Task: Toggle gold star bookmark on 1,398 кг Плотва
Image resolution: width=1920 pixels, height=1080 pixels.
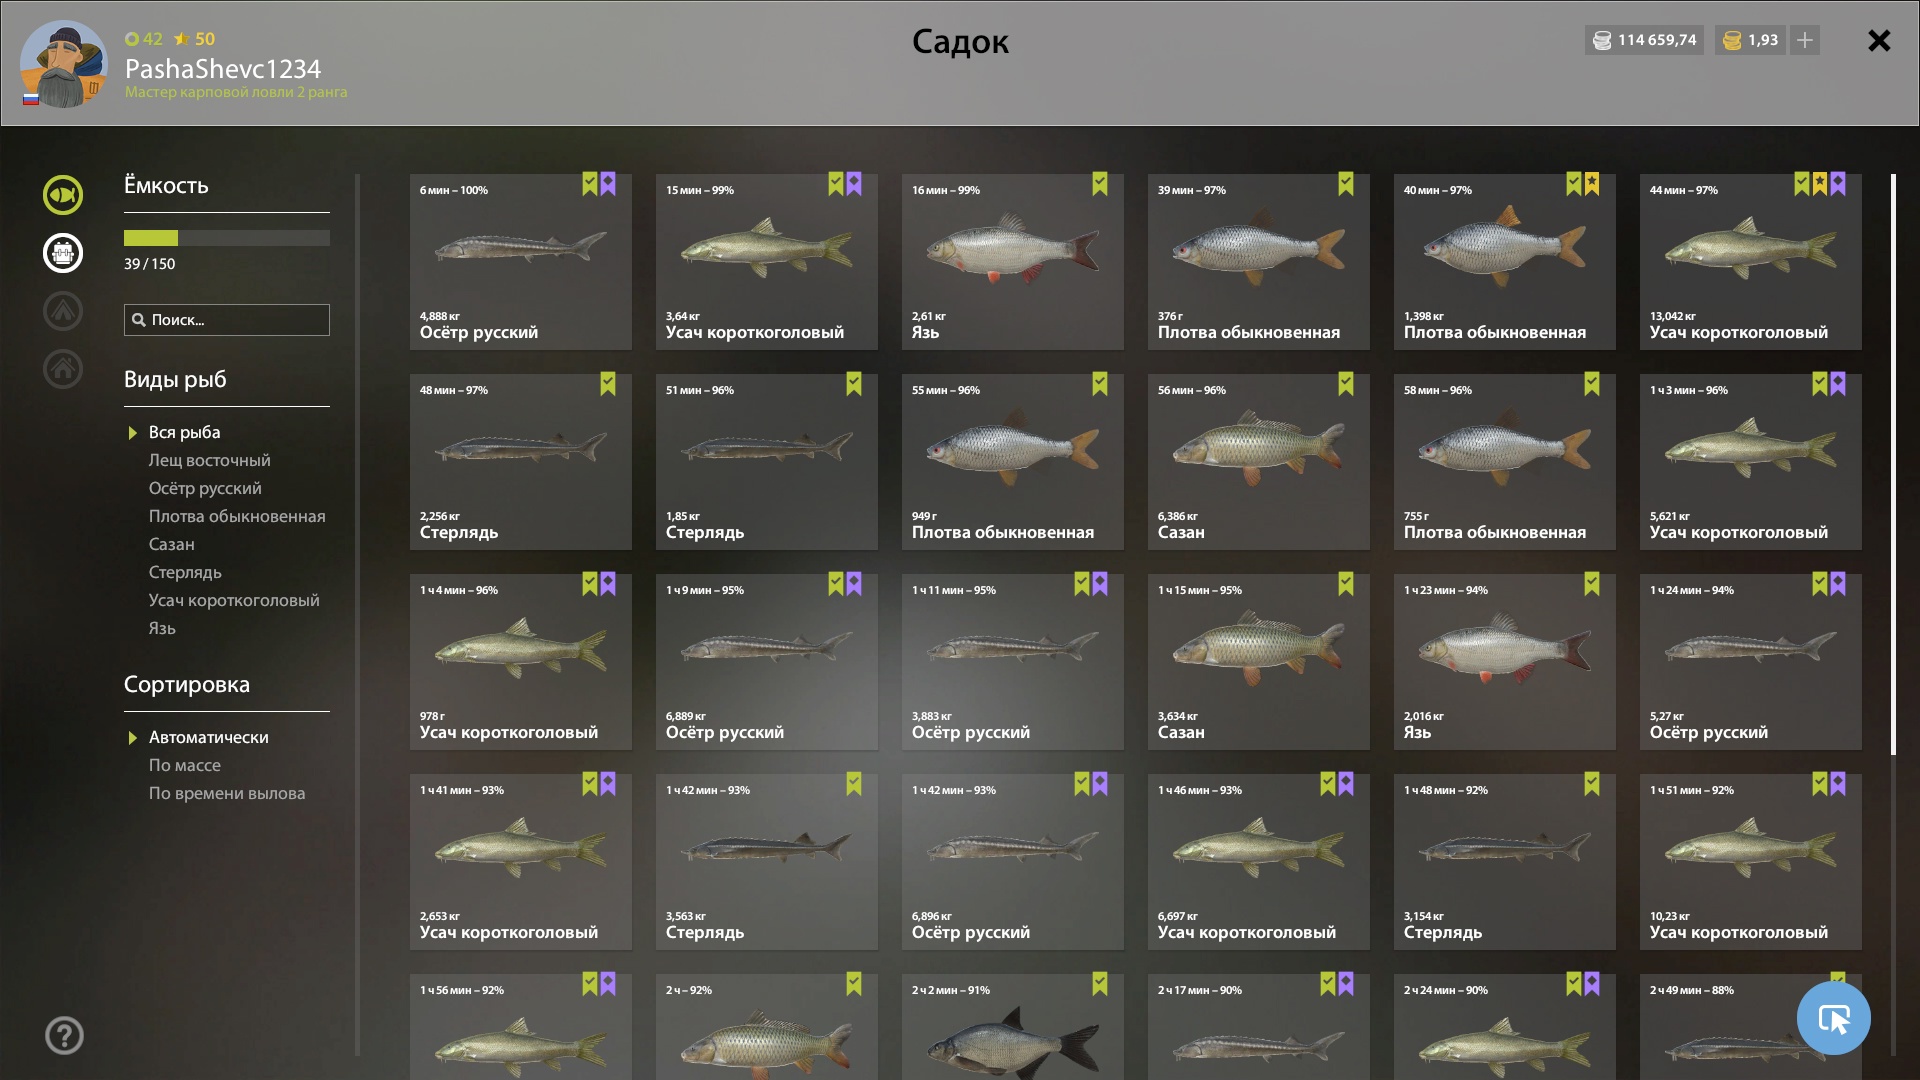Action: [1592, 184]
